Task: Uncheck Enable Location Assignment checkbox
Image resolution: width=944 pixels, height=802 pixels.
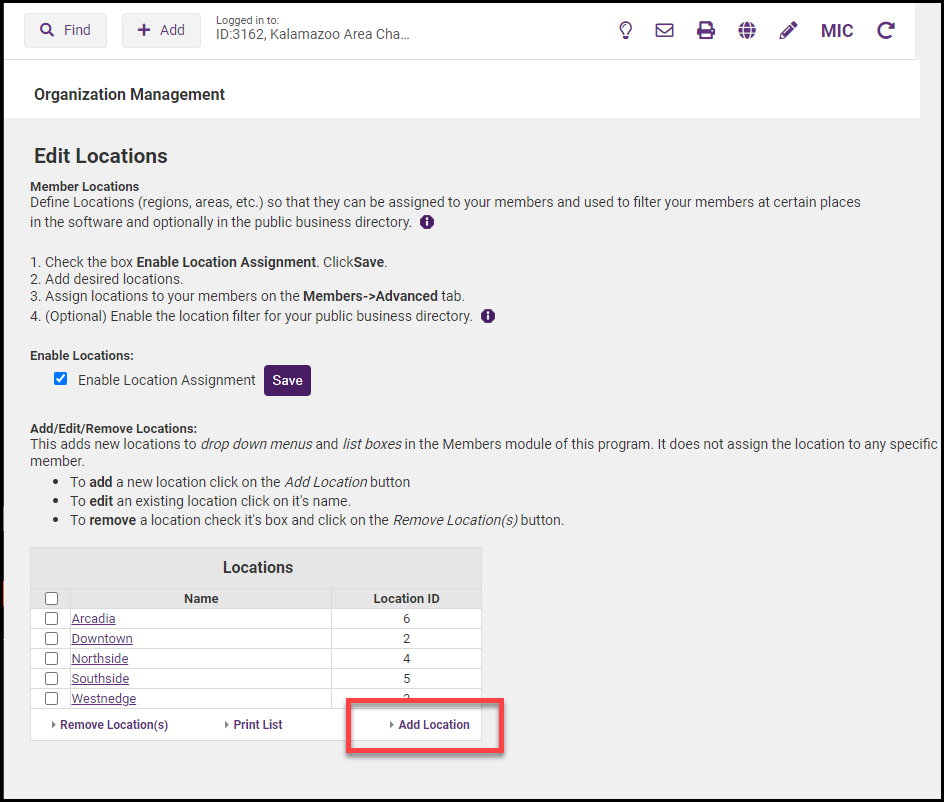Action: [61, 379]
